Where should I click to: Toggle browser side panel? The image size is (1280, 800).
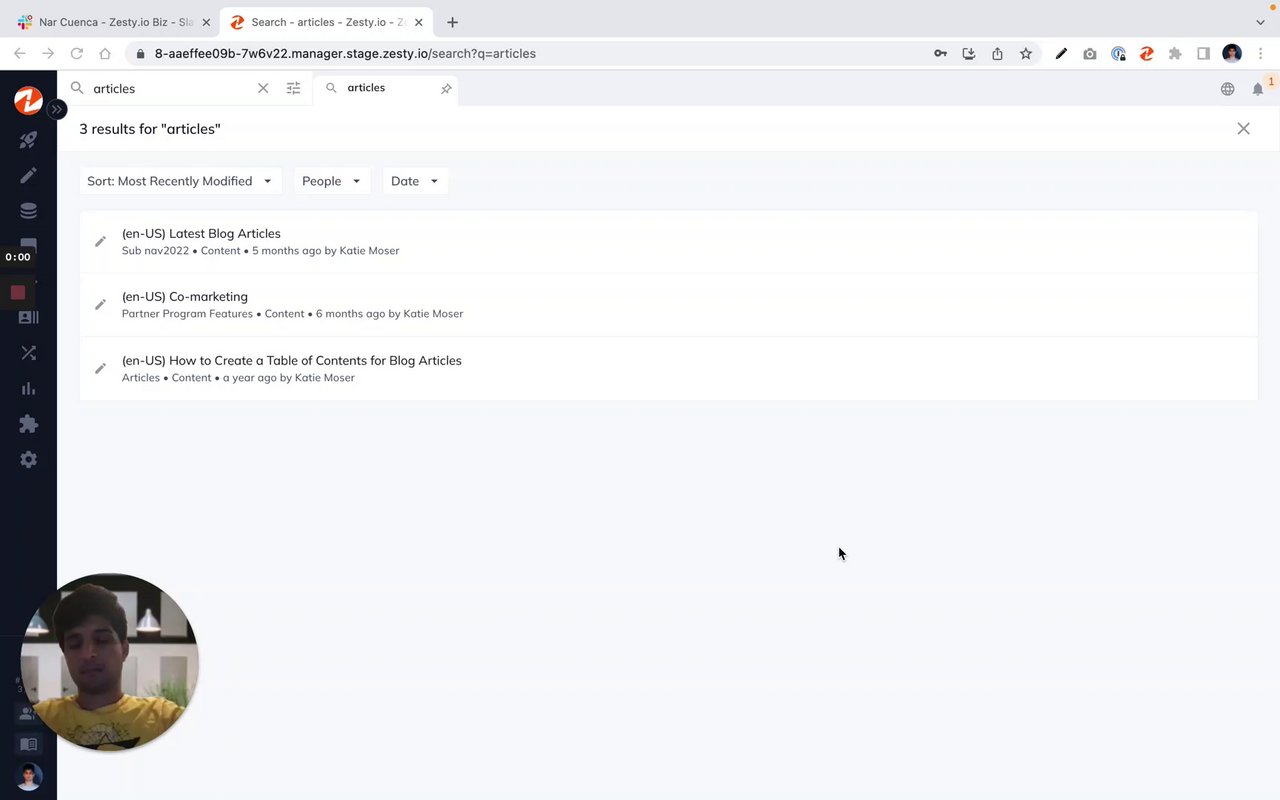coord(1204,54)
